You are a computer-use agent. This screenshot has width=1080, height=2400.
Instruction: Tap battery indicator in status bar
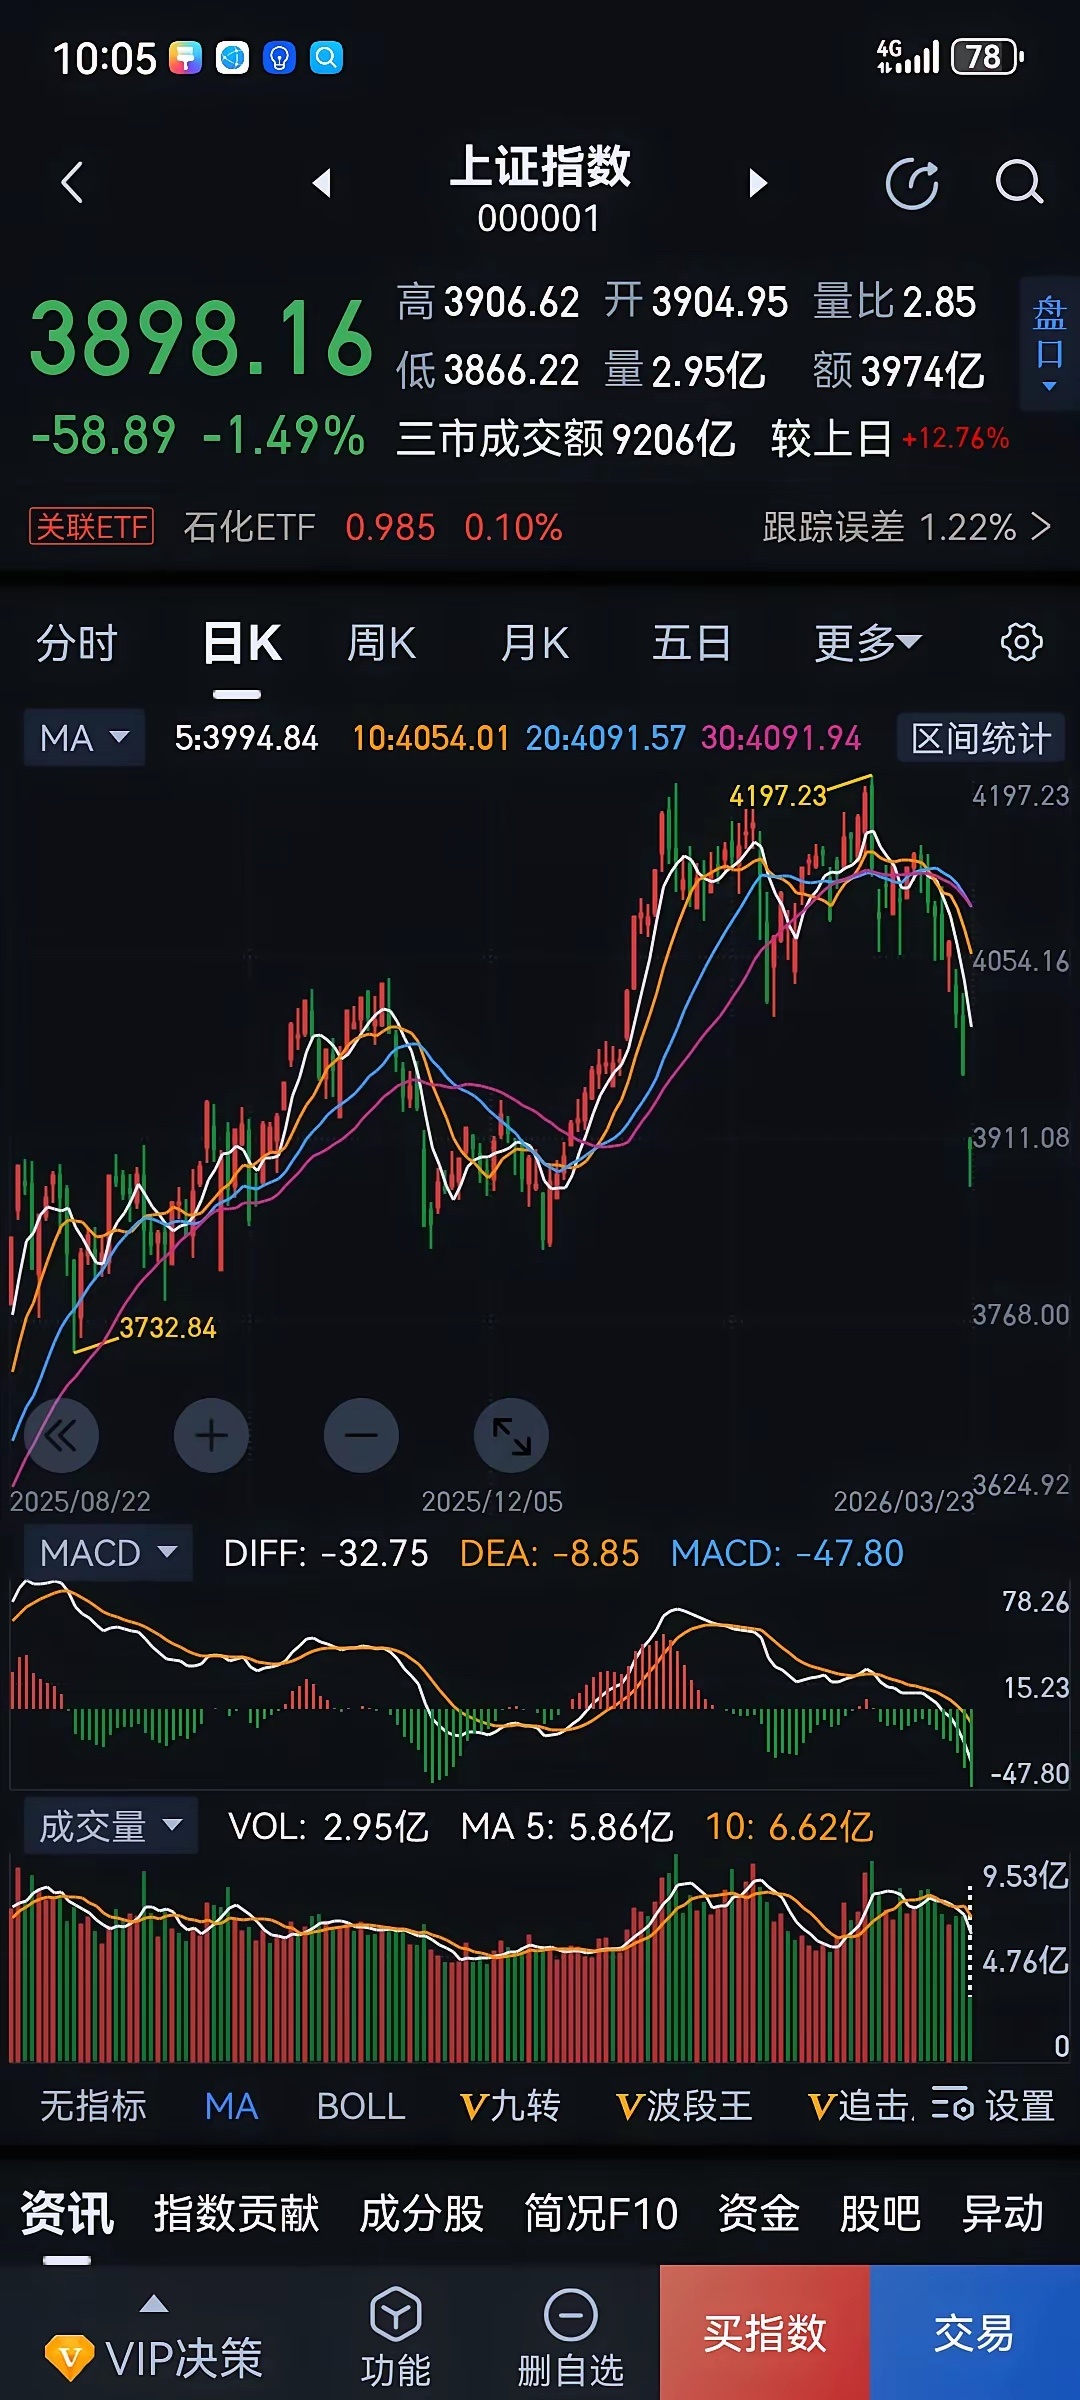click(987, 57)
